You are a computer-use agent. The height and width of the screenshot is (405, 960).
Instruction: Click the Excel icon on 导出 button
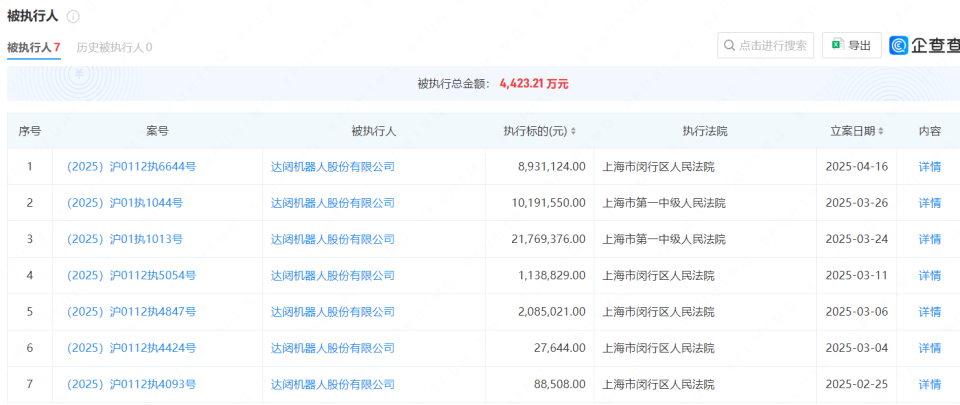(x=836, y=45)
